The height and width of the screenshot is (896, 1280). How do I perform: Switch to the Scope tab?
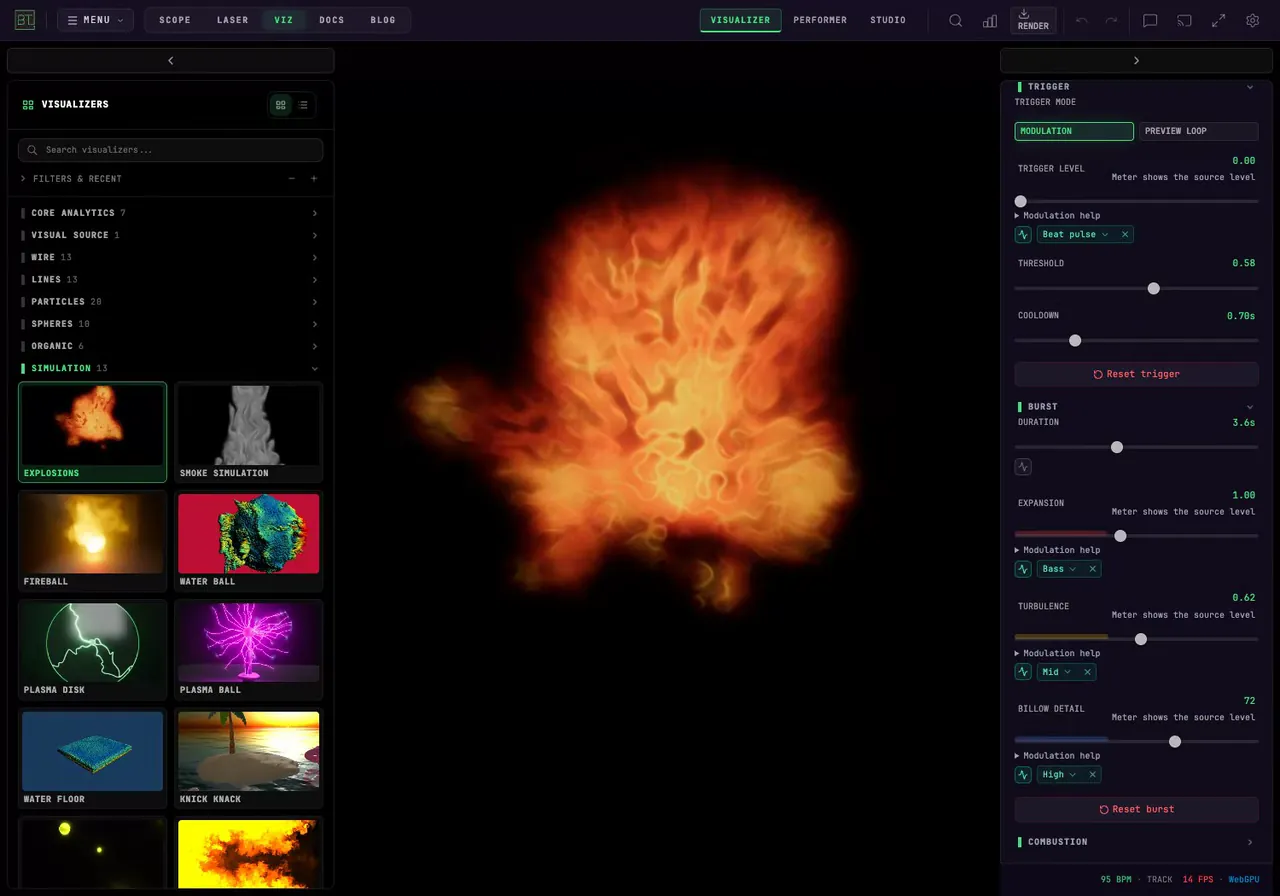click(x=175, y=20)
